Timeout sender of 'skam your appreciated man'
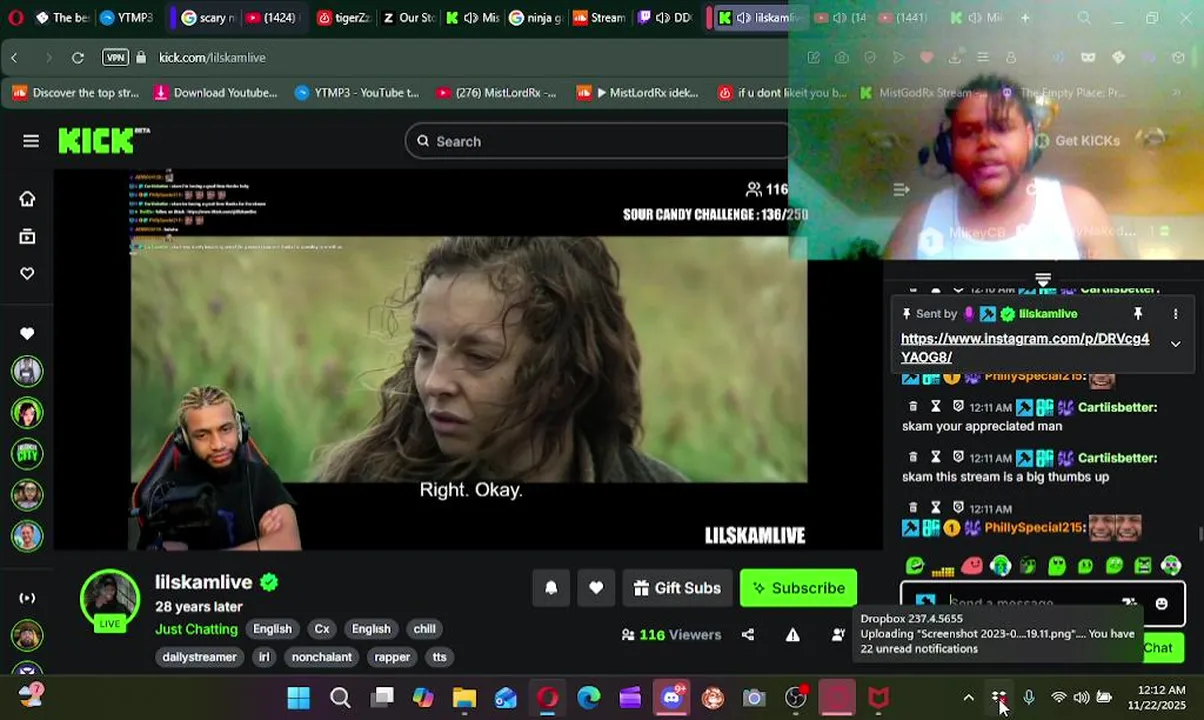Image resolution: width=1204 pixels, height=720 pixels. (936, 407)
